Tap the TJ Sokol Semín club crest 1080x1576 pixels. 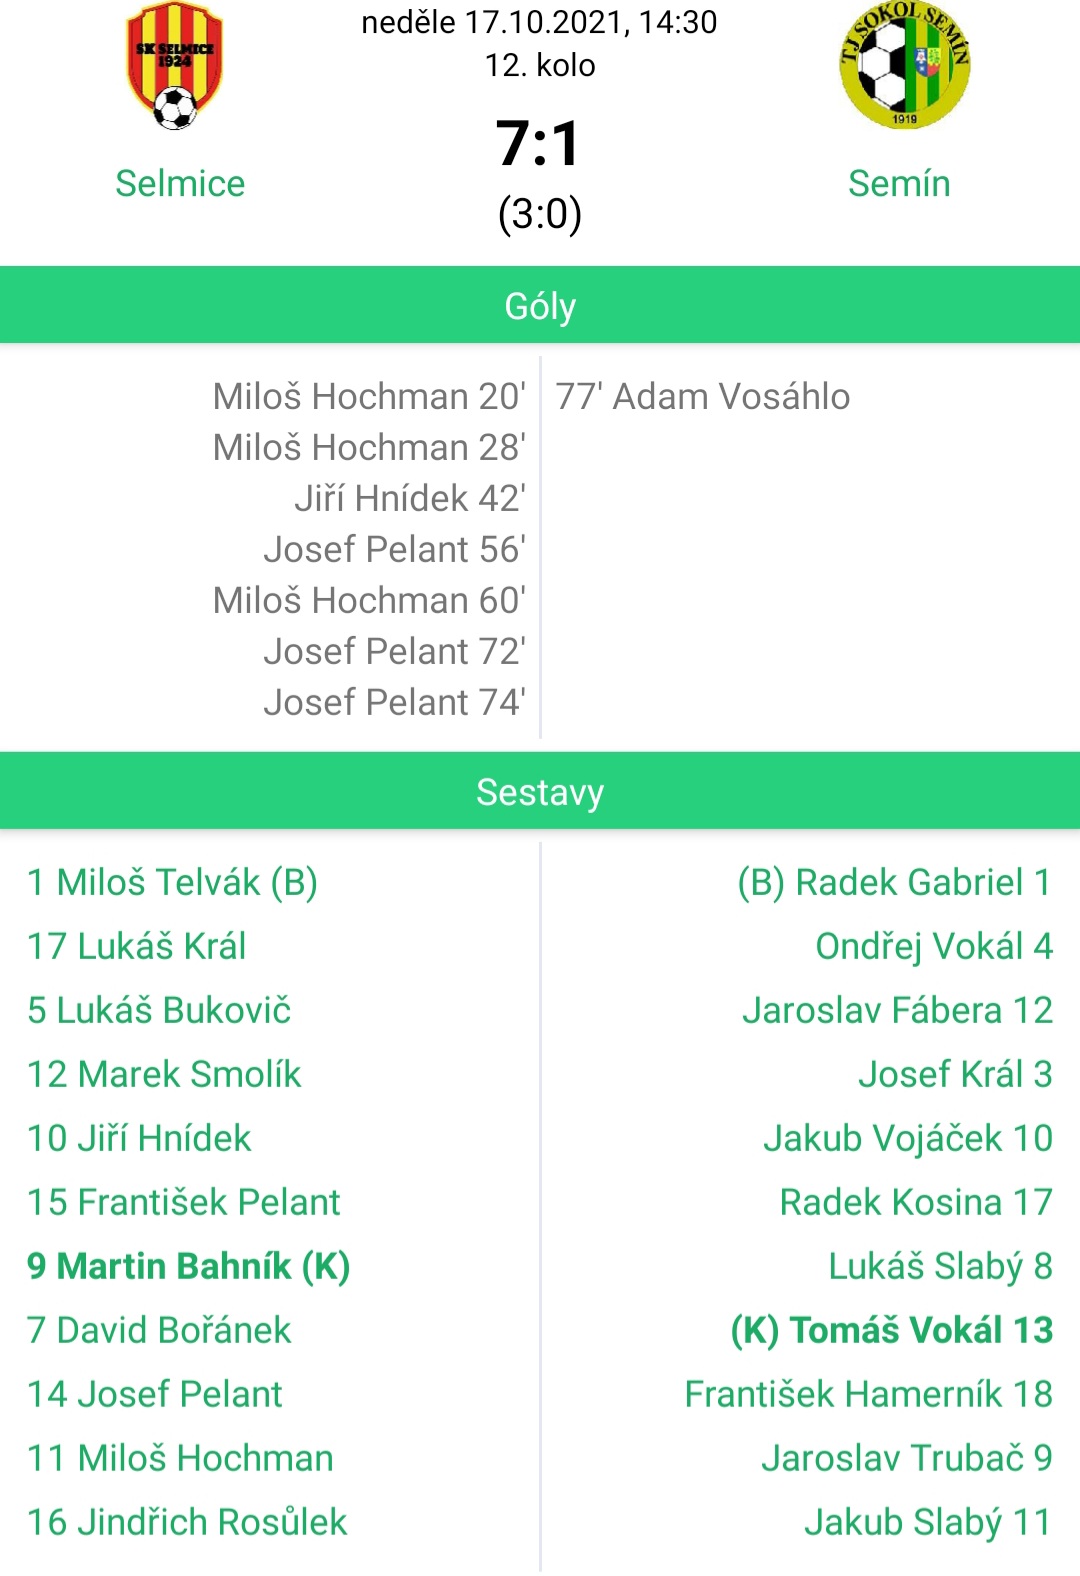click(904, 66)
